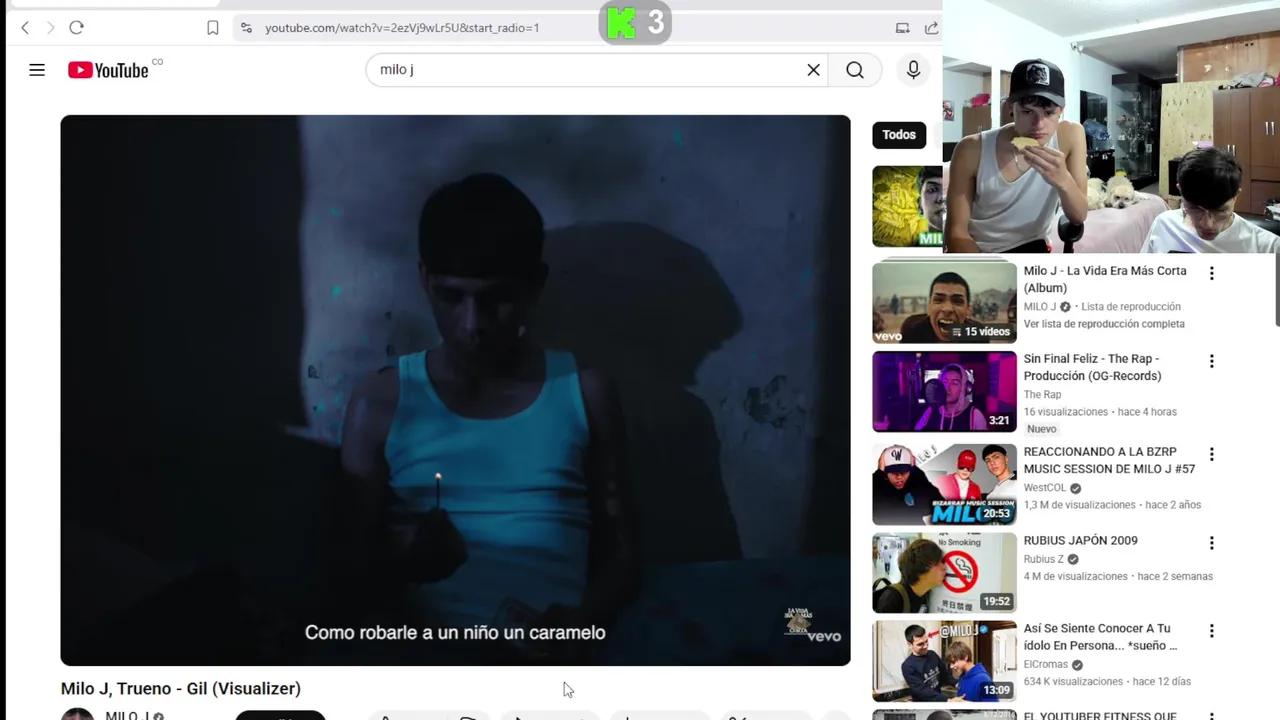Go to YouTube home via logo
1280x720 pixels.
coord(108,70)
